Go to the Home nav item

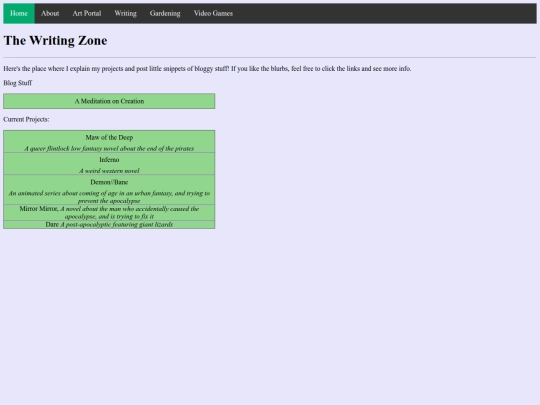click(19, 13)
